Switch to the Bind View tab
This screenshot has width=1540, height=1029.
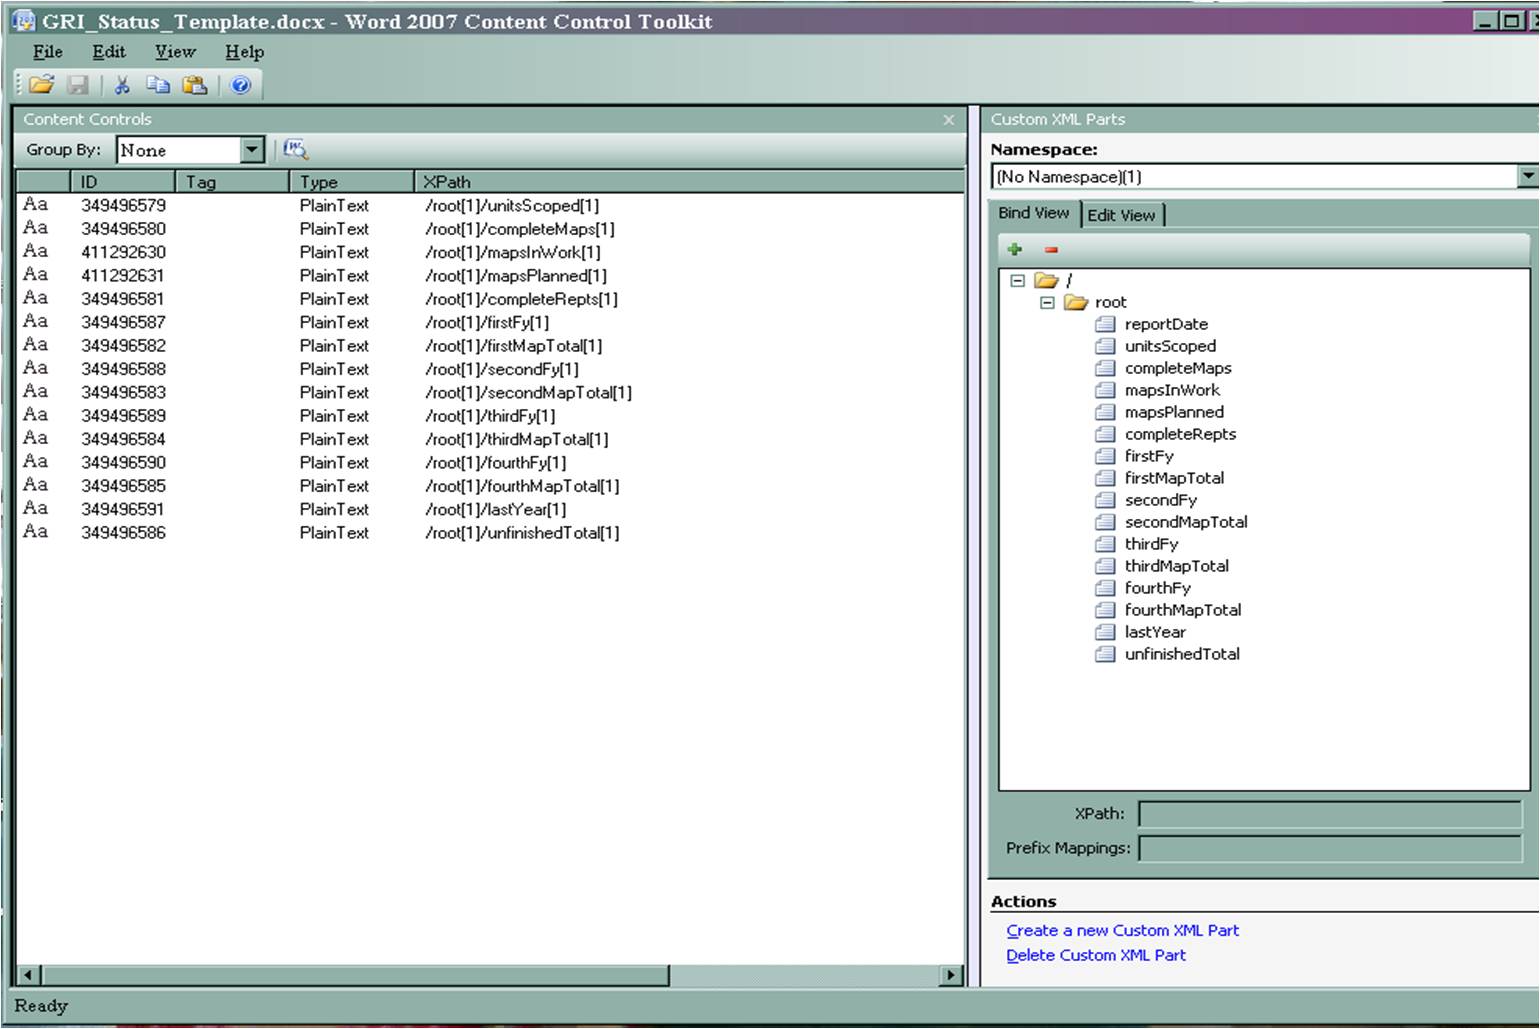point(1033,213)
